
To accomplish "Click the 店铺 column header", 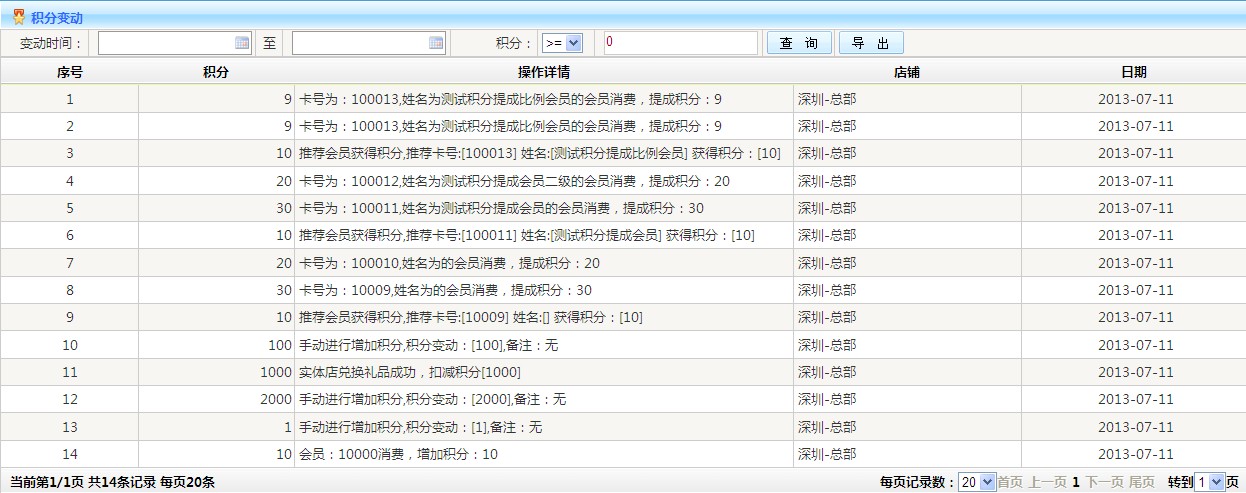I will [907, 72].
